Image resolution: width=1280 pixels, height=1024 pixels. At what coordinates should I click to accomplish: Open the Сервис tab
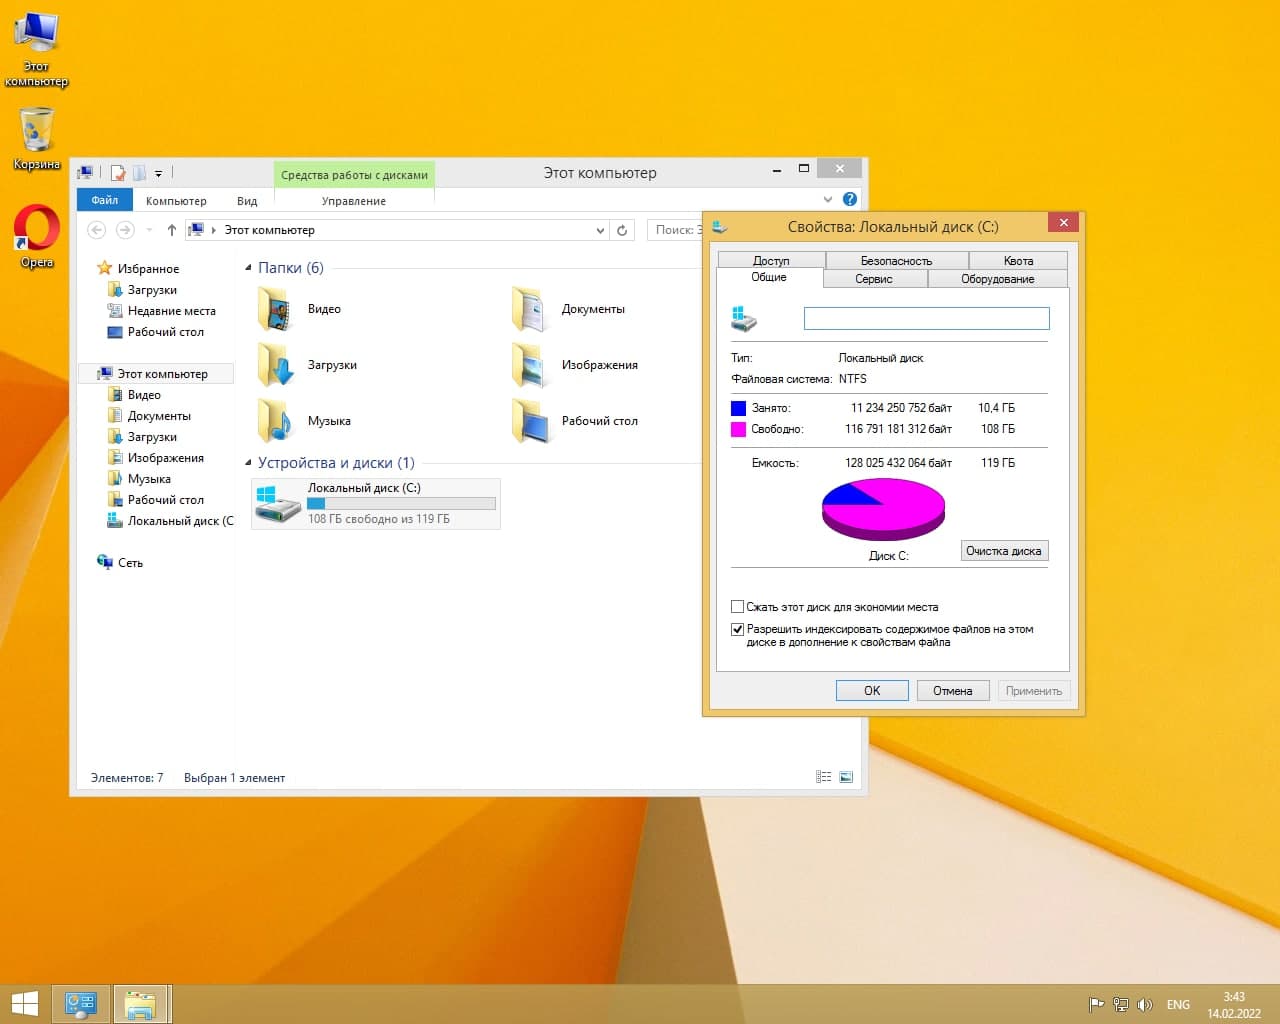pyautogui.click(x=873, y=279)
